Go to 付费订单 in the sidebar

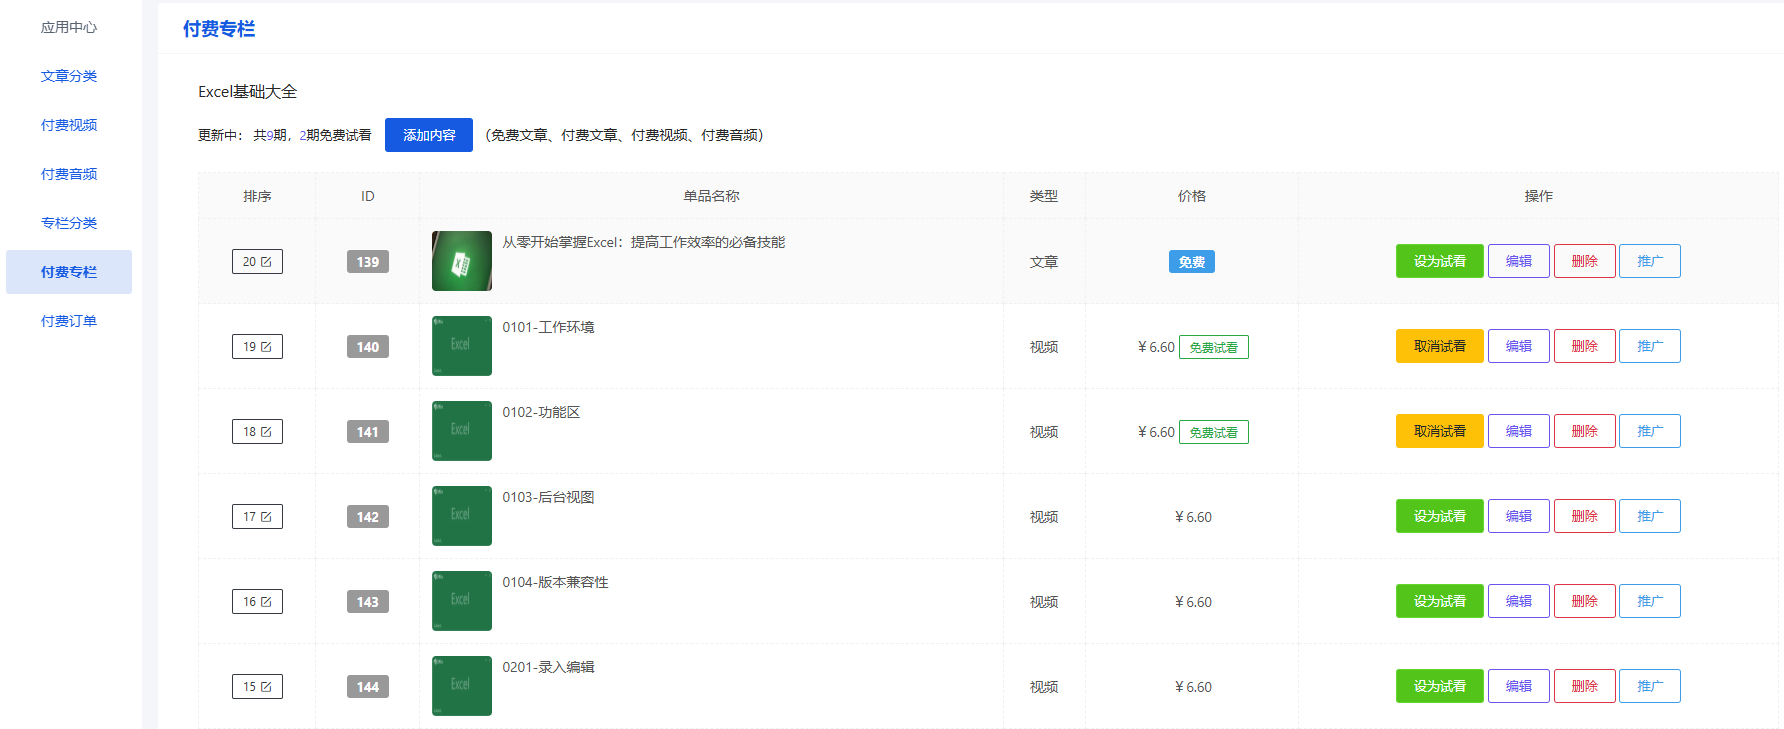point(69,321)
